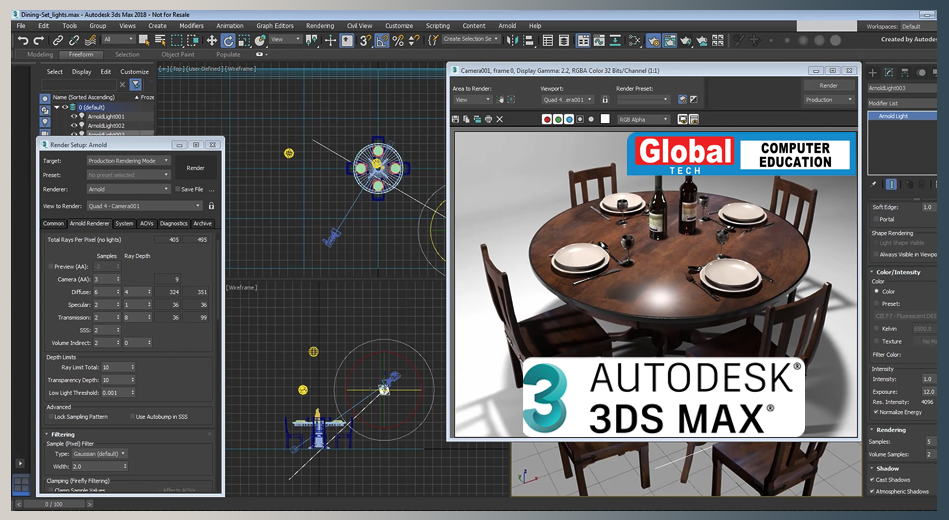Toggle the Angle Snap tool
The height and width of the screenshot is (520, 949).
pos(382,41)
